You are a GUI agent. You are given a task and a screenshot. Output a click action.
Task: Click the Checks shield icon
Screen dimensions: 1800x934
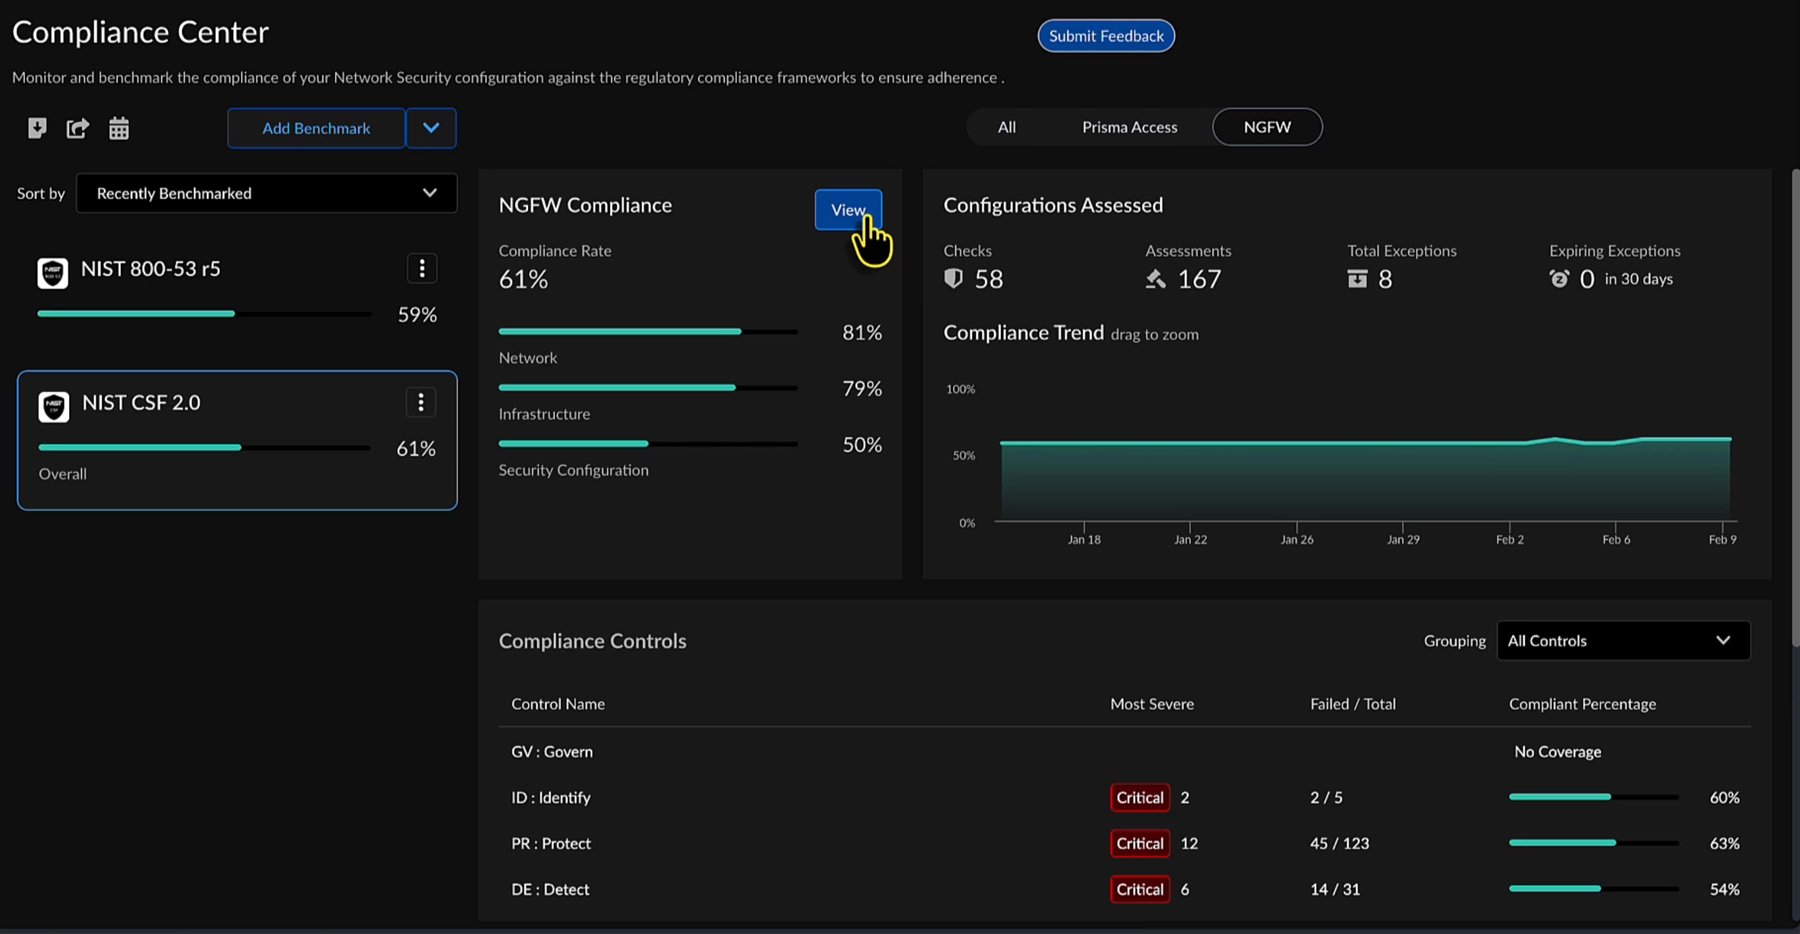[954, 279]
